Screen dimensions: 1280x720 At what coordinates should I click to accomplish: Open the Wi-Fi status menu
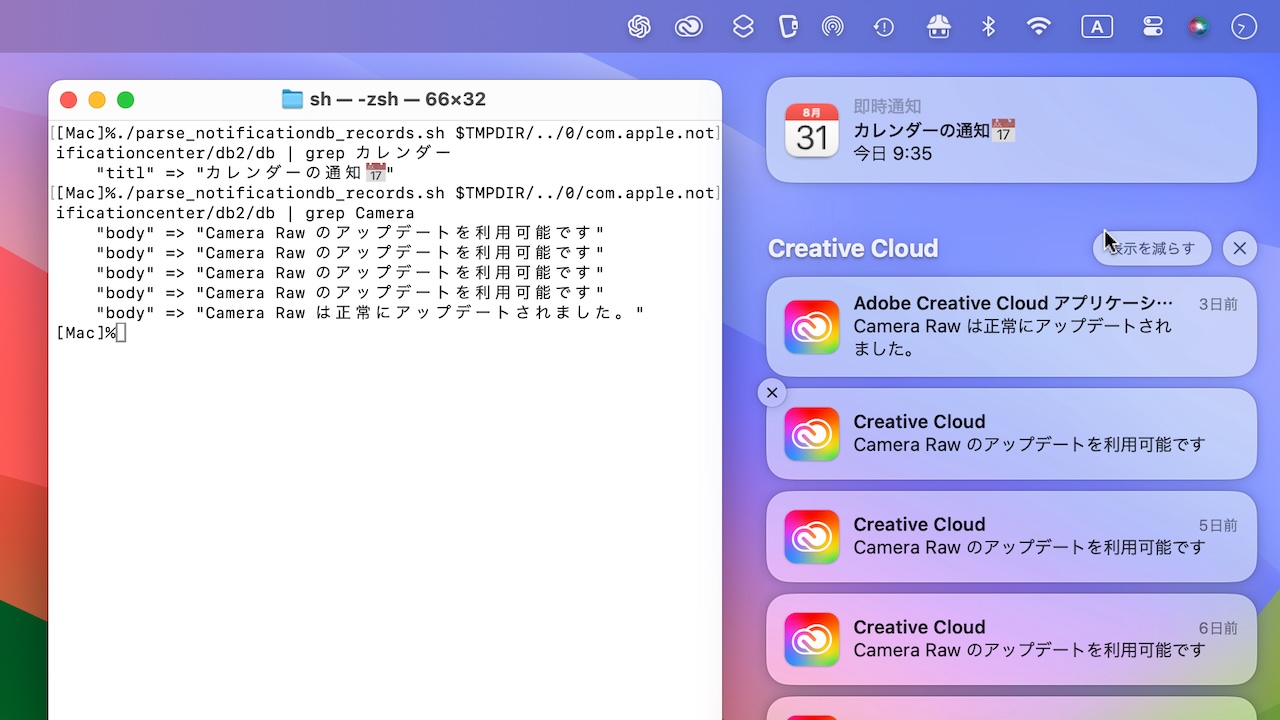[1039, 27]
